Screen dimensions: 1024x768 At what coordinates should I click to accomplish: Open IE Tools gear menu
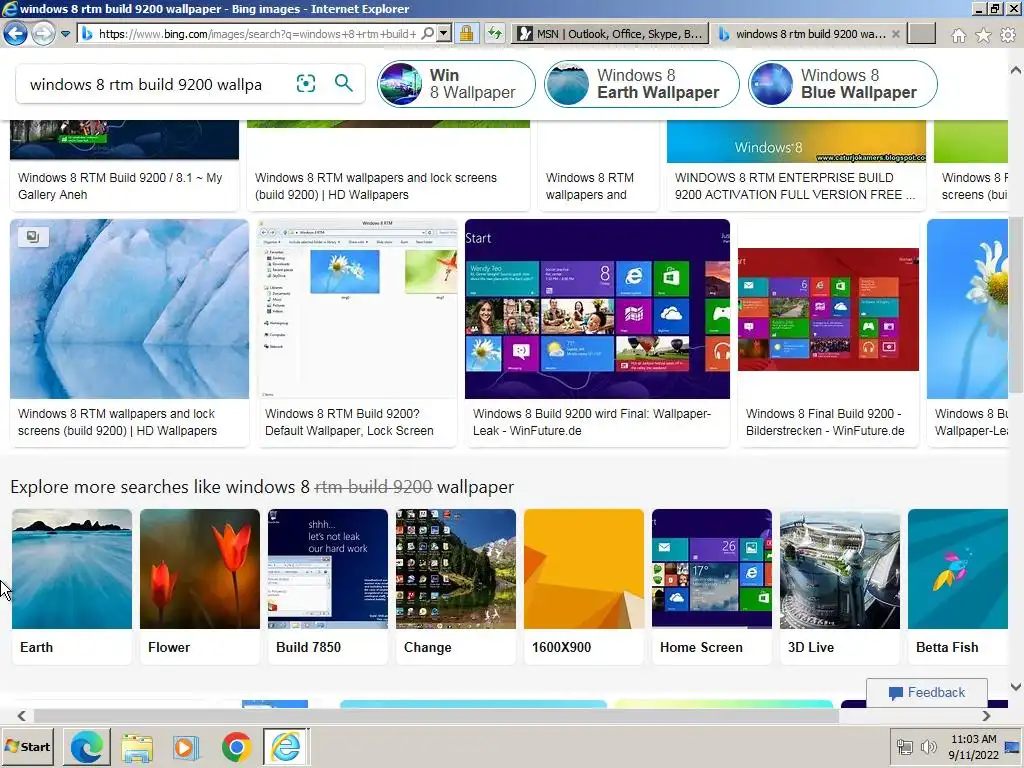(1008, 35)
